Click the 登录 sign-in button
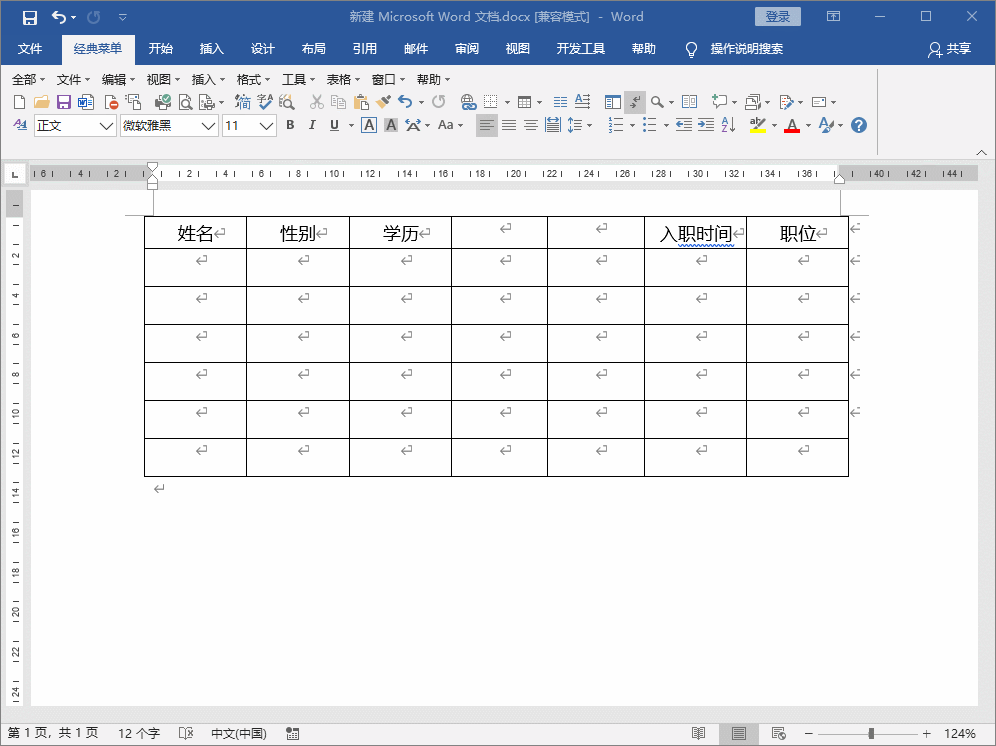 coord(777,17)
